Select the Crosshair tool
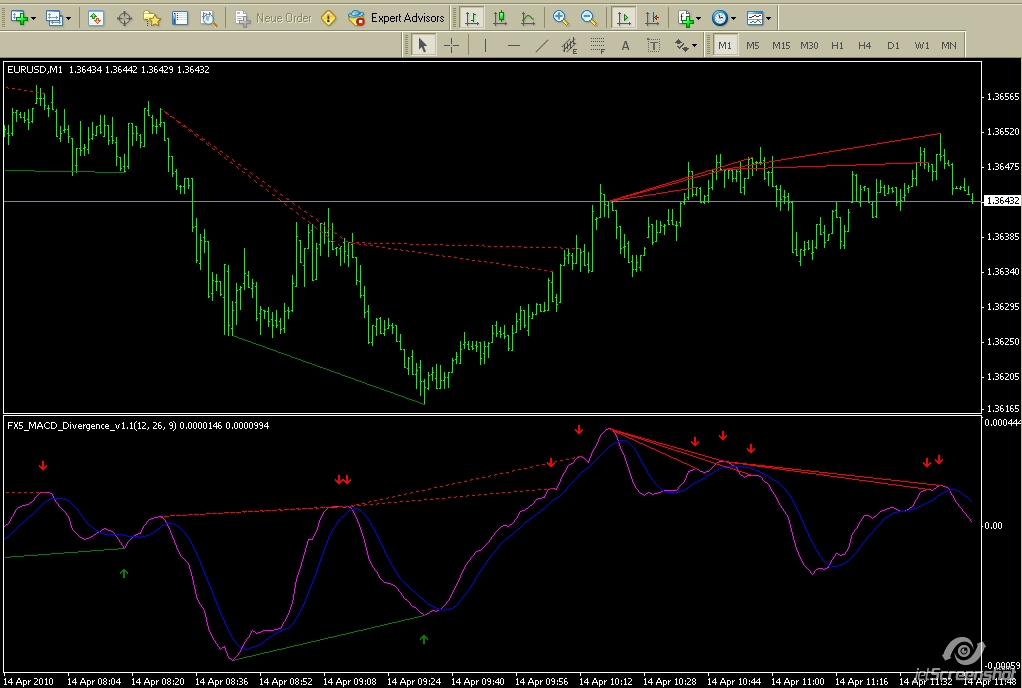 coord(451,45)
